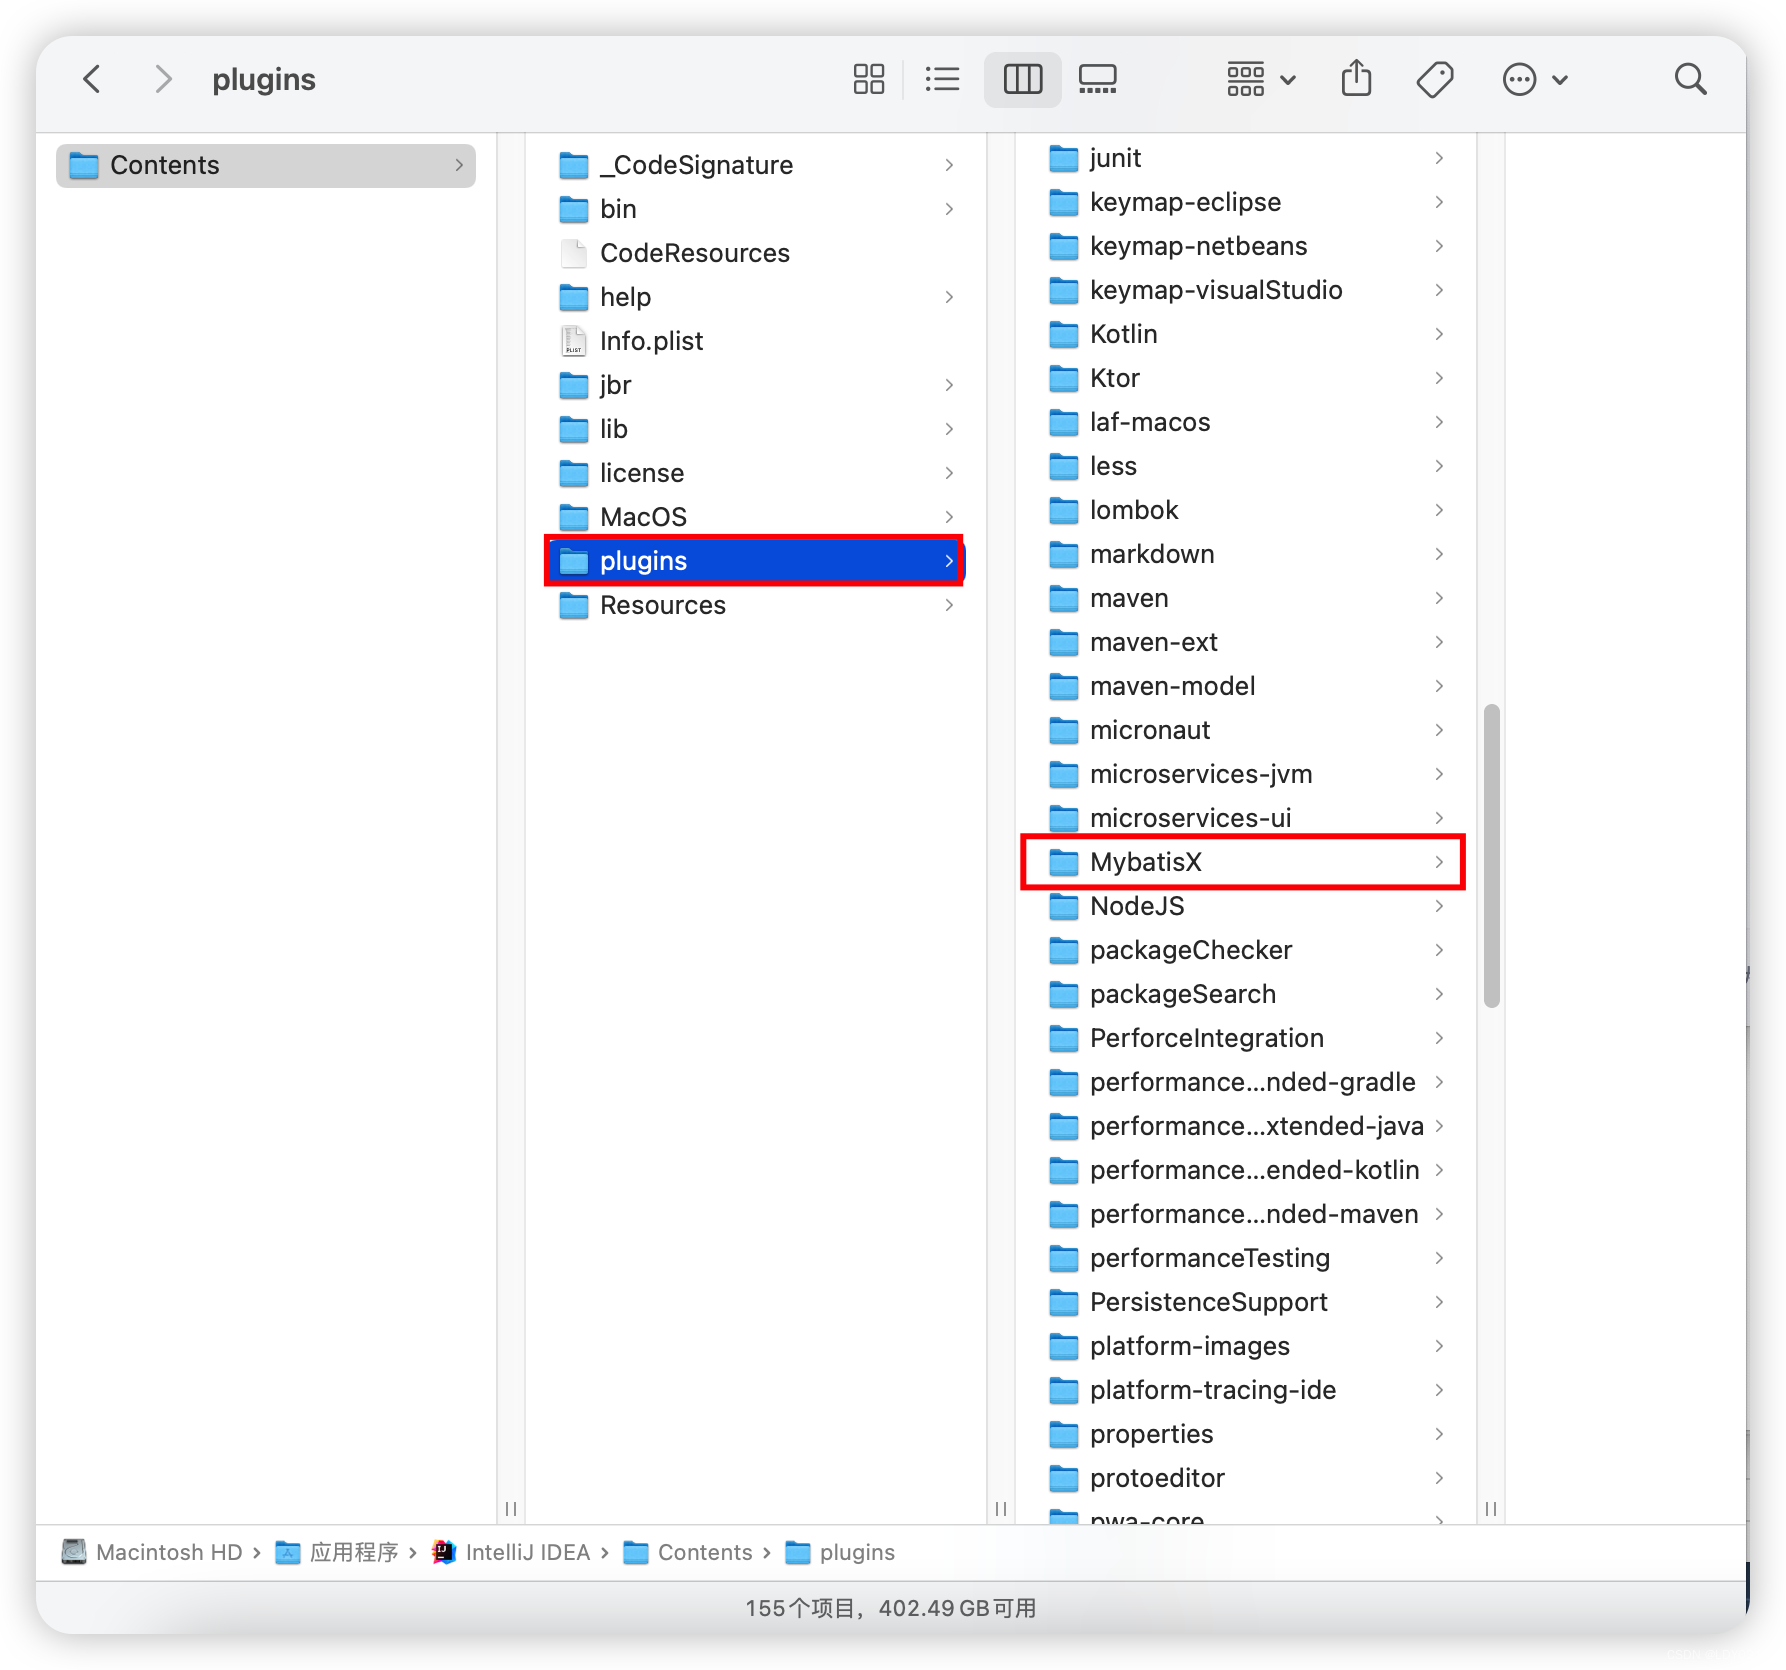Click Contents in the path bar
The height and width of the screenshot is (1670, 1786).
688,1552
